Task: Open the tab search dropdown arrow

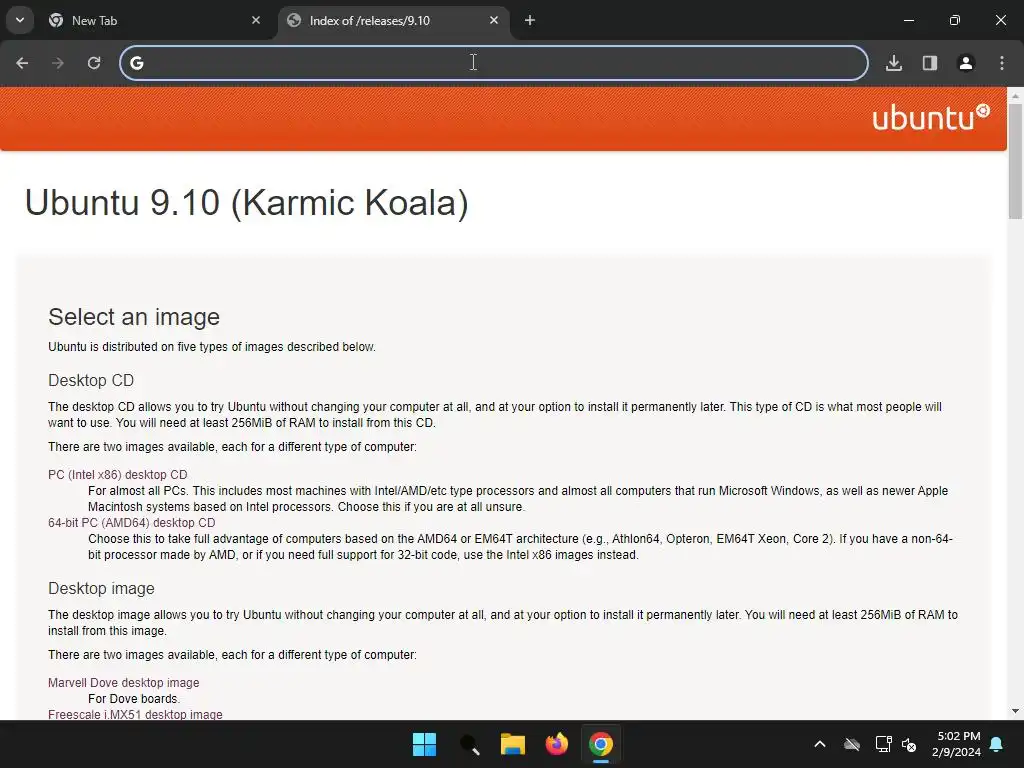Action: (20, 20)
